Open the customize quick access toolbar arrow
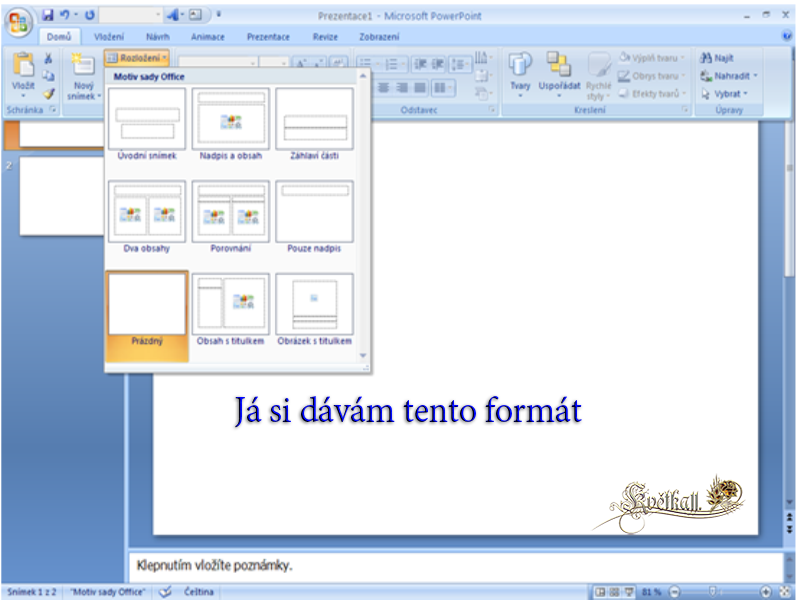The image size is (800, 600). [218, 15]
